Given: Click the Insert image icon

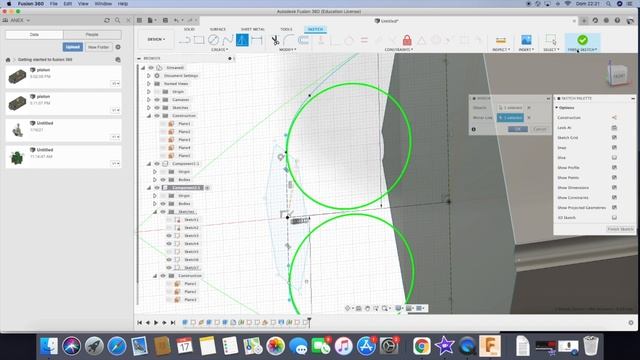Looking at the screenshot, I should [x=526, y=40].
